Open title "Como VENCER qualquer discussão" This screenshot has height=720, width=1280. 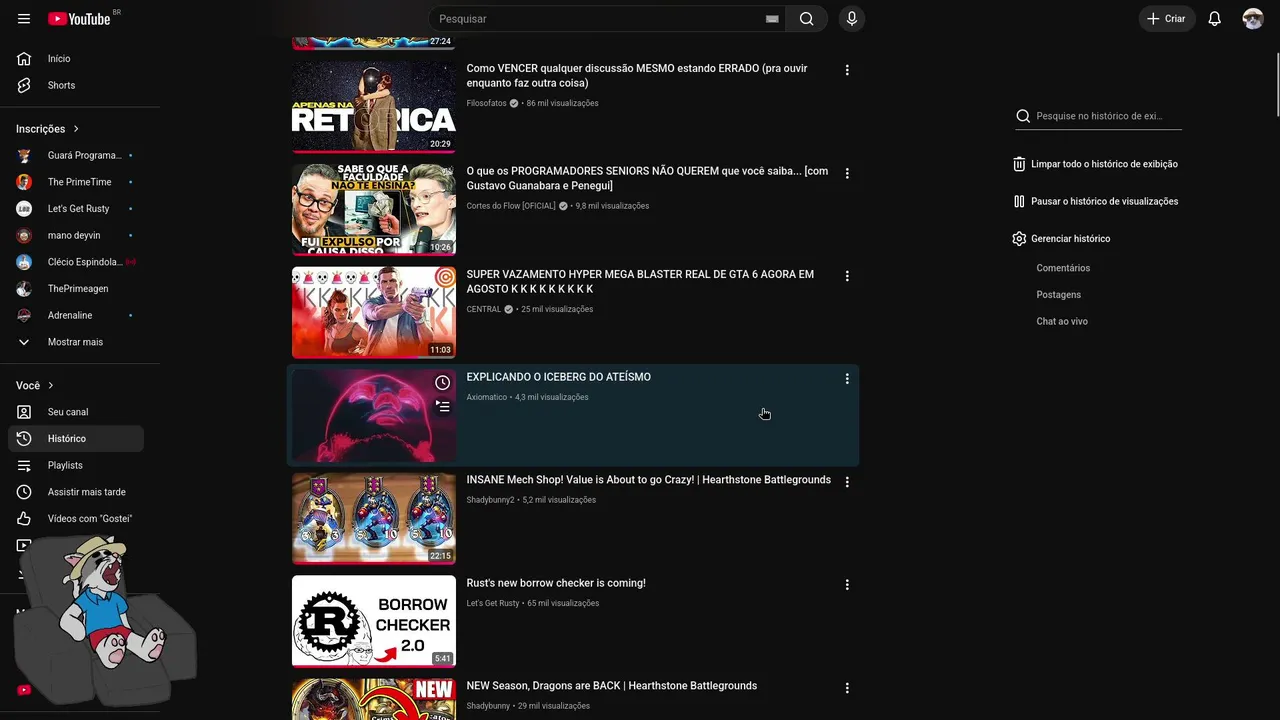[637, 76]
